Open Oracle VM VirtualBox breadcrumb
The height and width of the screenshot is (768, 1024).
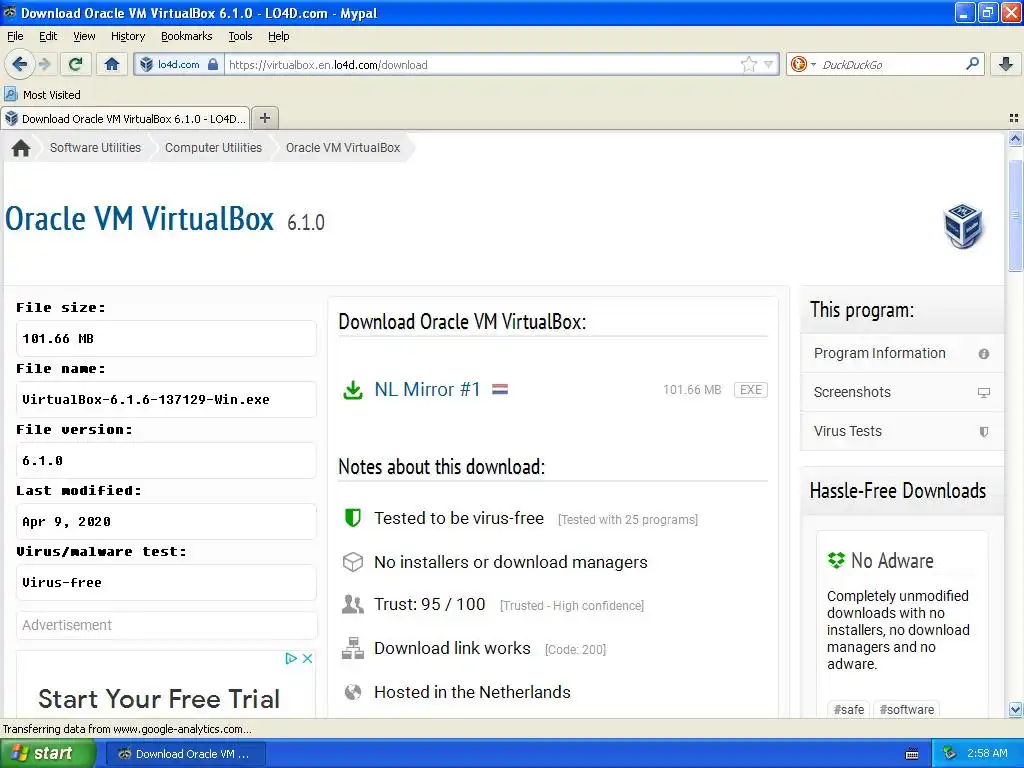(x=343, y=148)
